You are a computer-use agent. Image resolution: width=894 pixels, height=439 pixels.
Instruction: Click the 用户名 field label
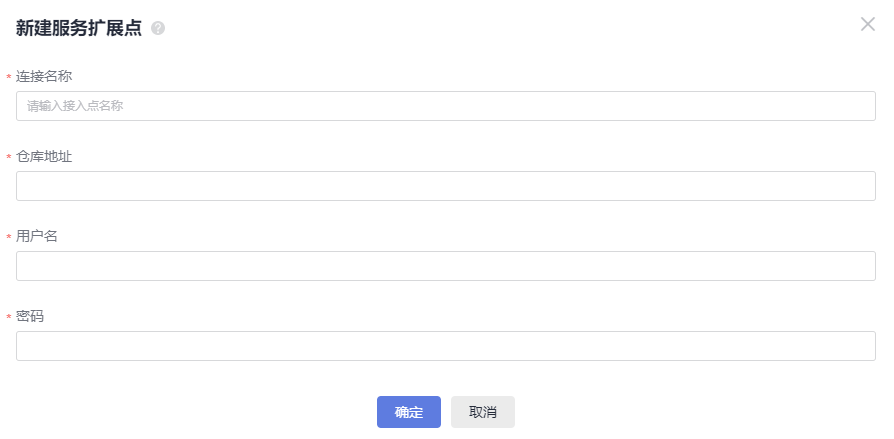coord(36,236)
